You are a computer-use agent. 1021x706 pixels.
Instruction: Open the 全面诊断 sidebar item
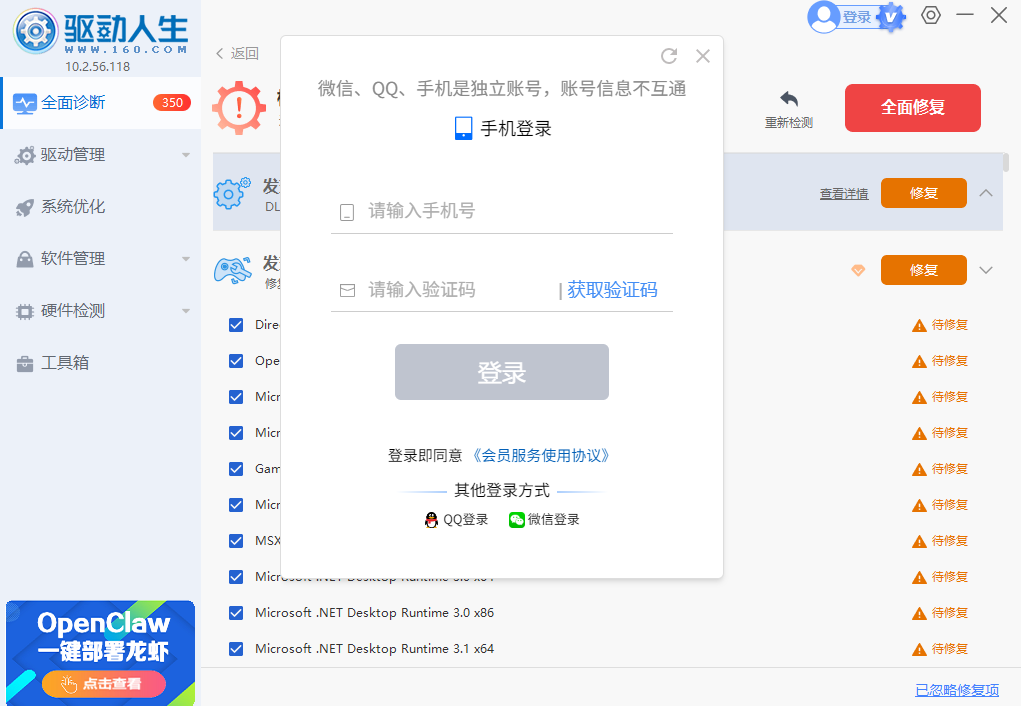[x=101, y=103]
